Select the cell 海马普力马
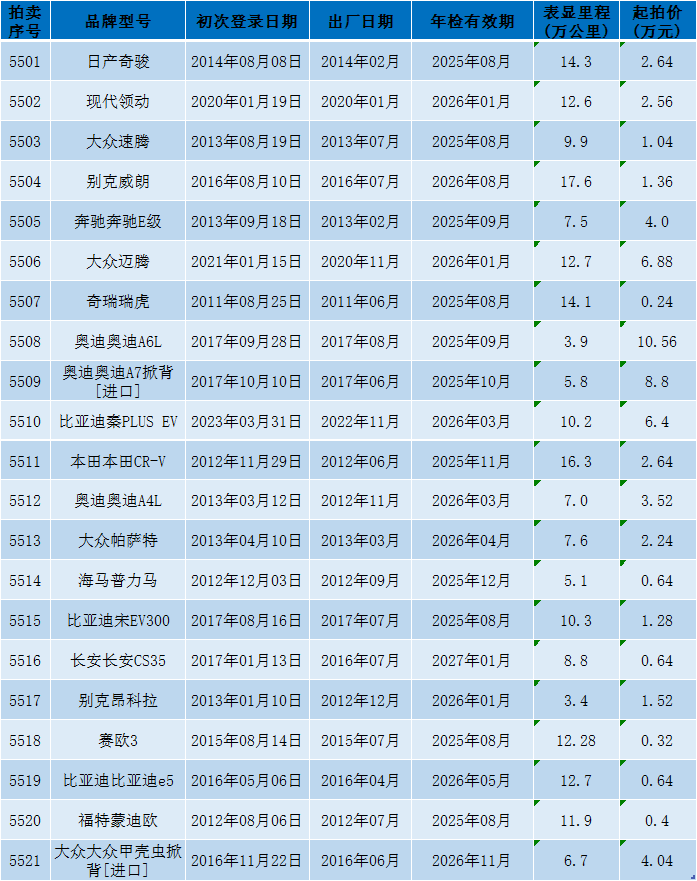Screen dimensions: 697x881 [x=118, y=580]
